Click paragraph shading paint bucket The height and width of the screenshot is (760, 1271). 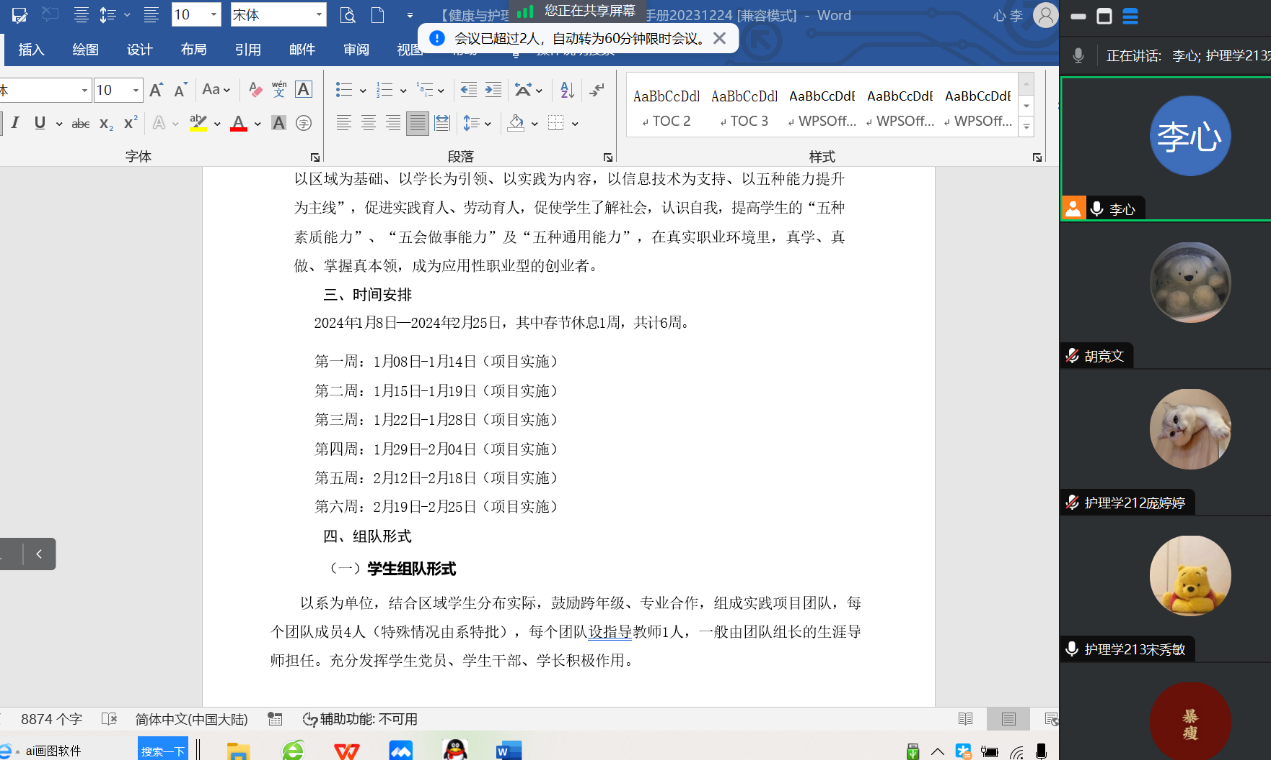coord(516,123)
